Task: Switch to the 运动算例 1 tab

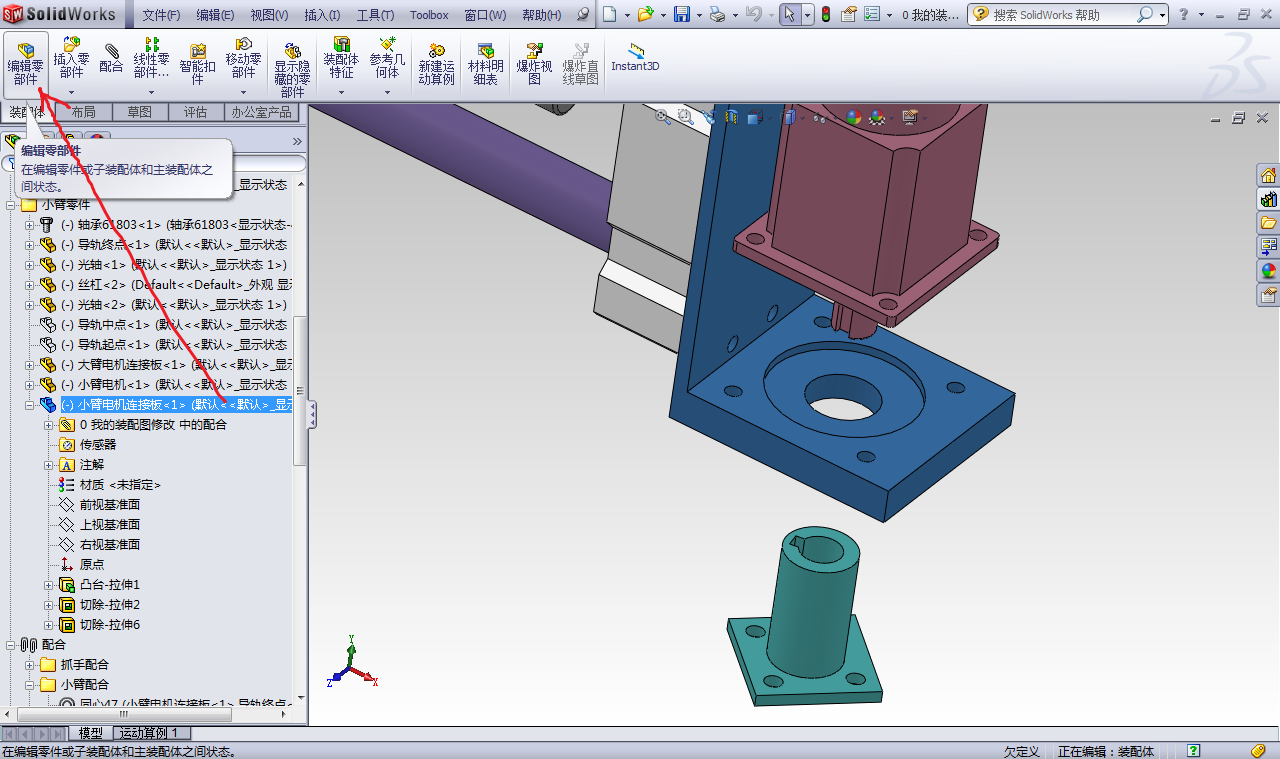Action: tap(150, 733)
